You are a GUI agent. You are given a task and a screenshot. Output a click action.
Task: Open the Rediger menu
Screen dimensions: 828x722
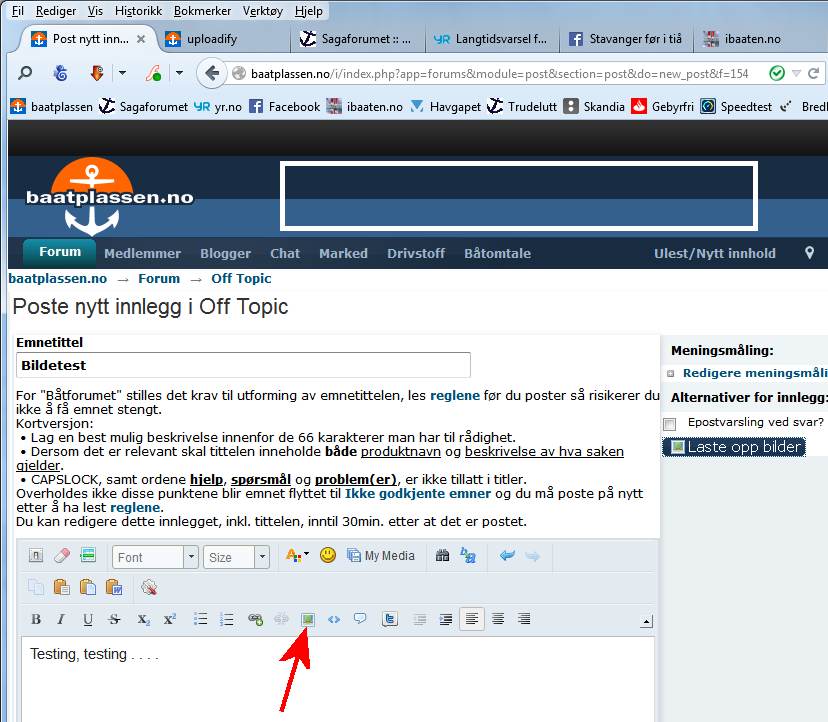tap(55, 11)
